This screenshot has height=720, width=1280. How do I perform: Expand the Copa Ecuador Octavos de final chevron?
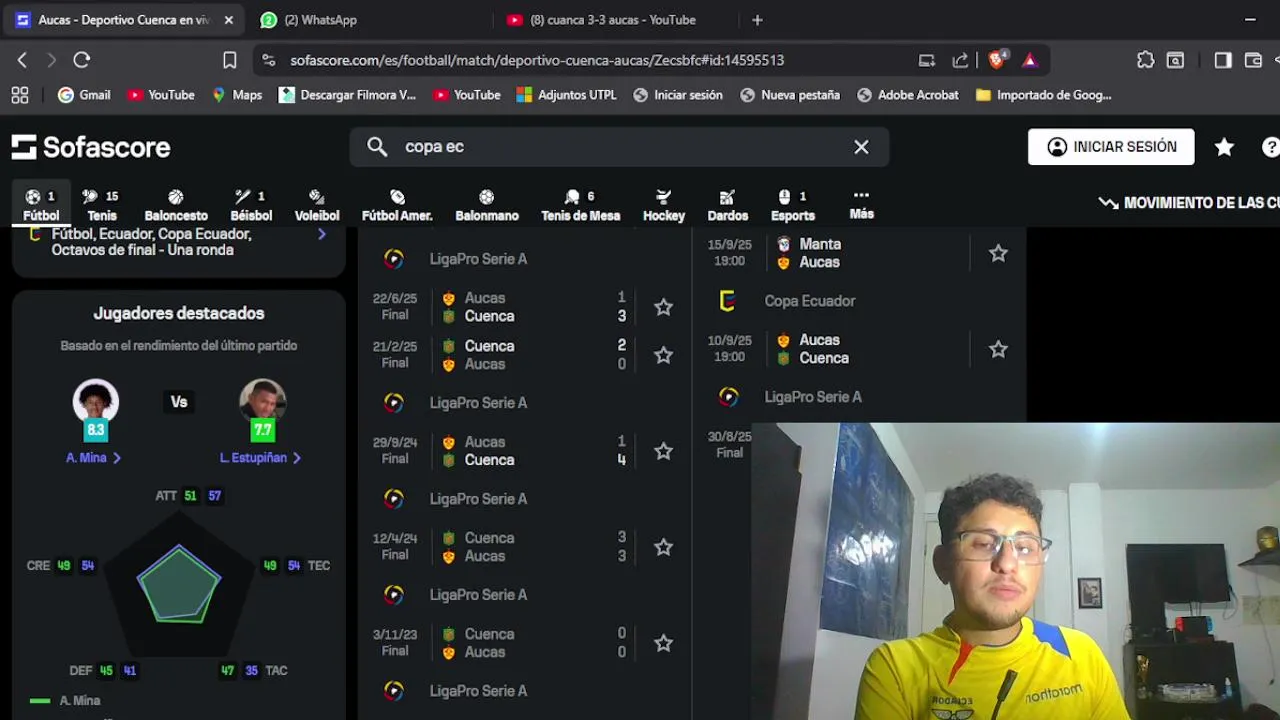click(x=322, y=234)
